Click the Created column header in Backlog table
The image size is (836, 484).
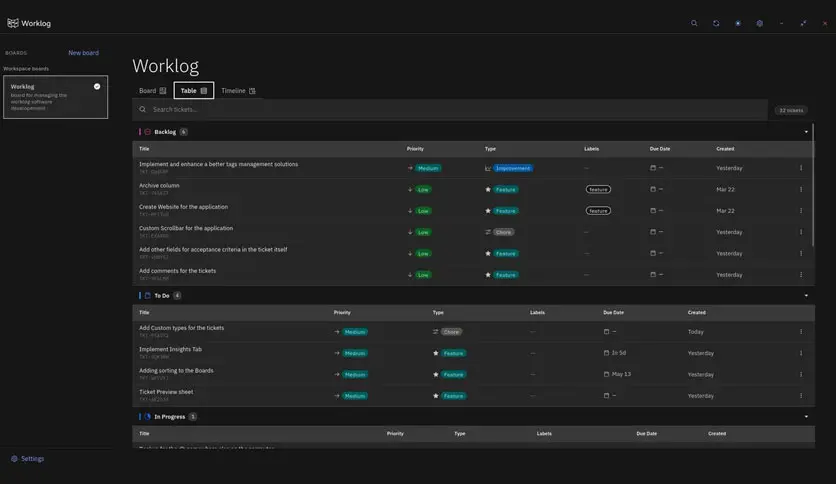click(725, 149)
